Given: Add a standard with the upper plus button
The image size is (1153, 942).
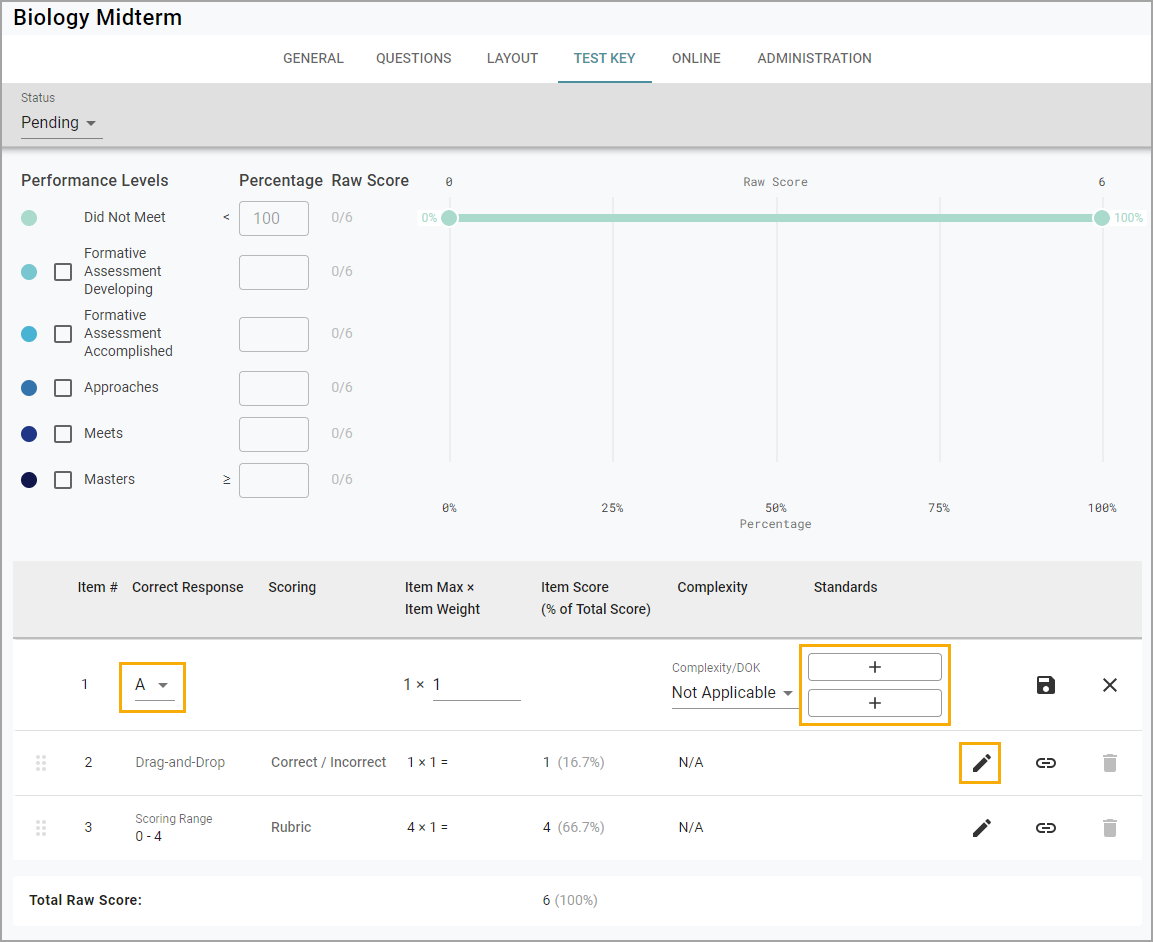Looking at the screenshot, I should 874,667.
